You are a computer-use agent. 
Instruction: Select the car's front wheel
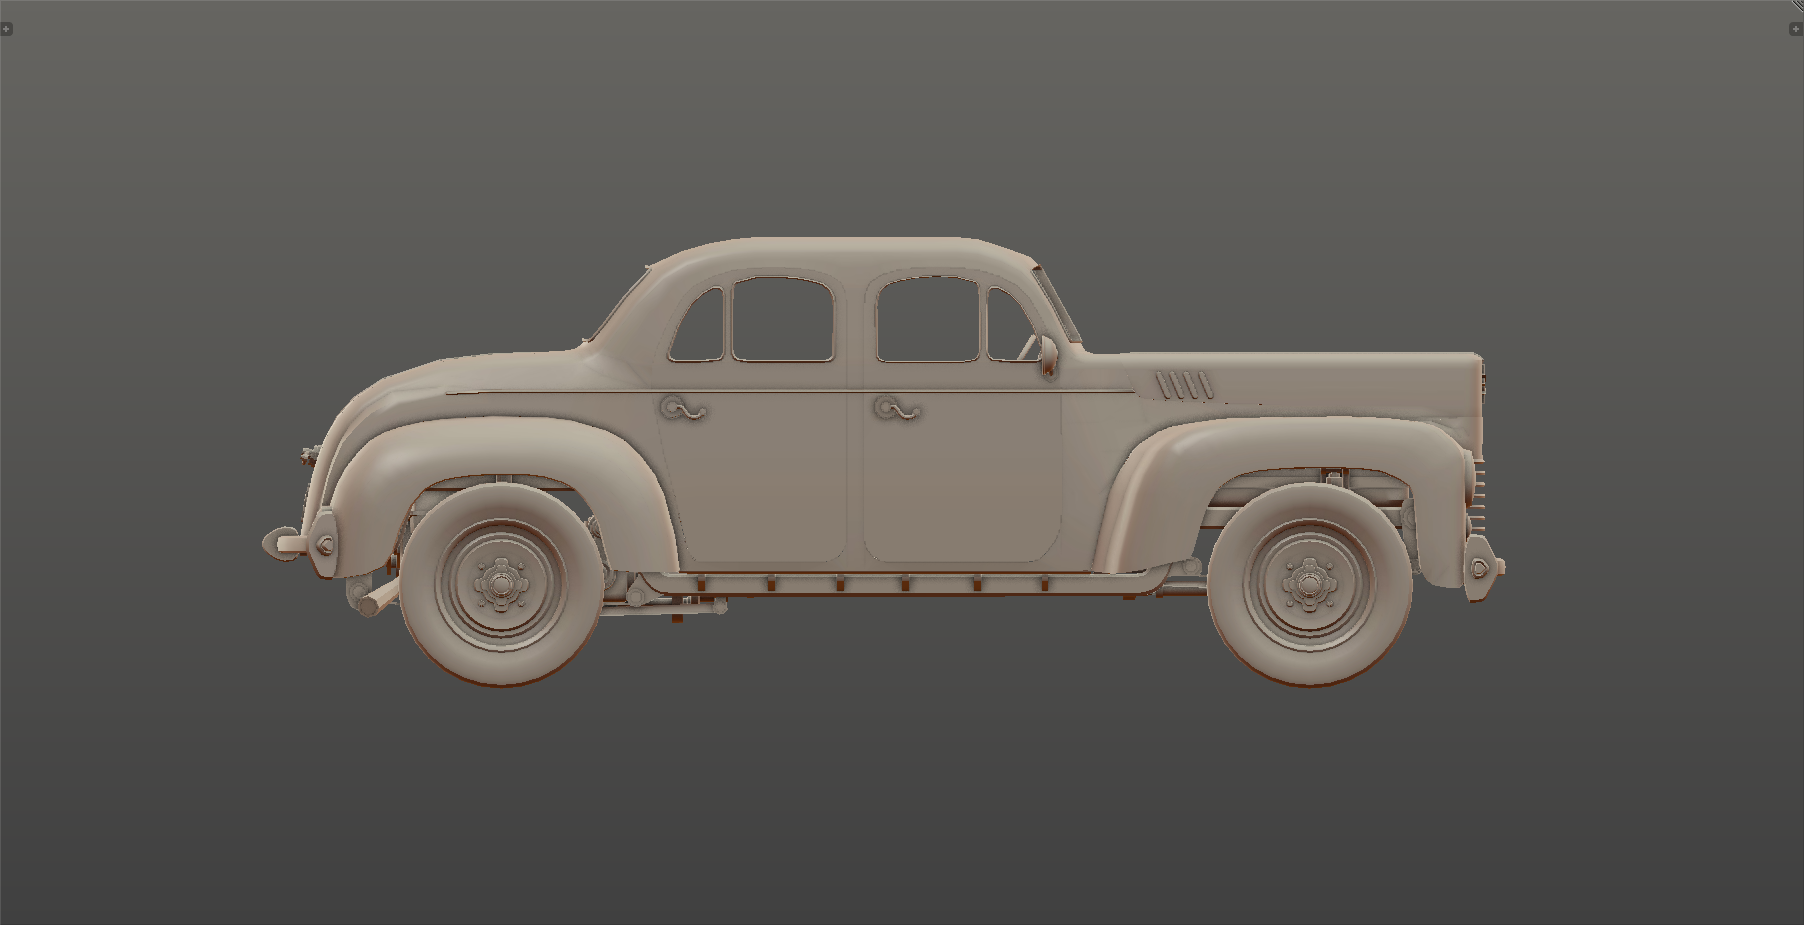coord(1309,585)
